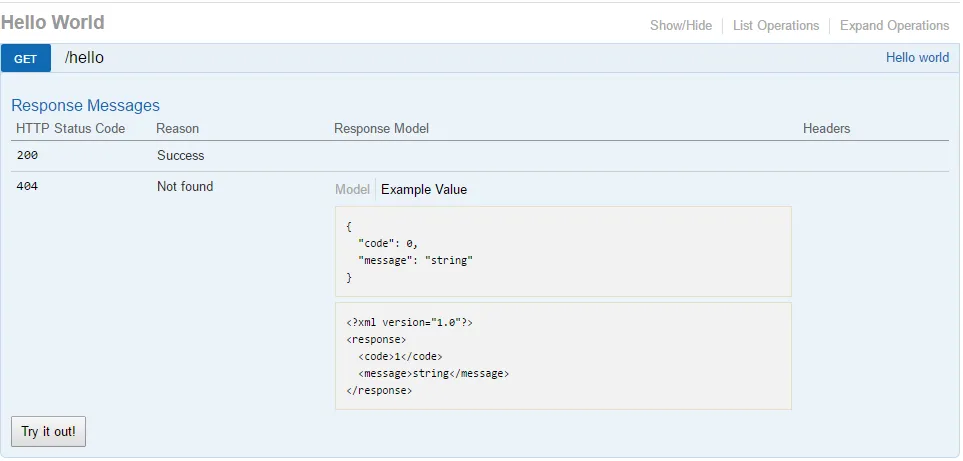Click the Hello world summary link
The image size is (963, 461).
(917, 58)
